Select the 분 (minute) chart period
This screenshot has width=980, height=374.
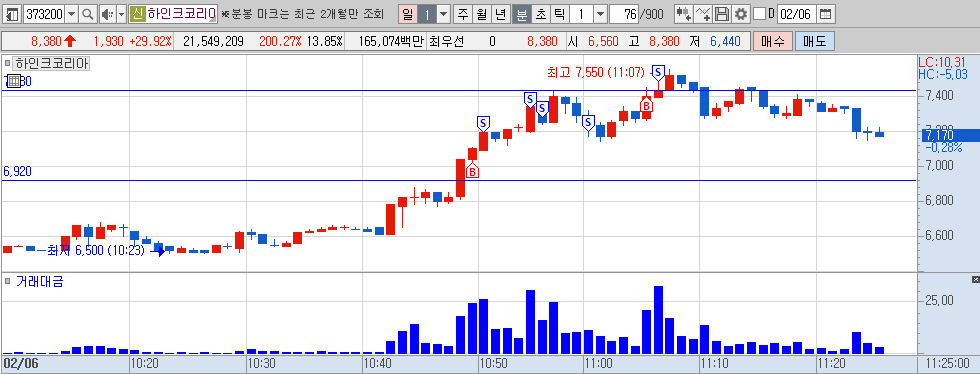click(x=521, y=13)
